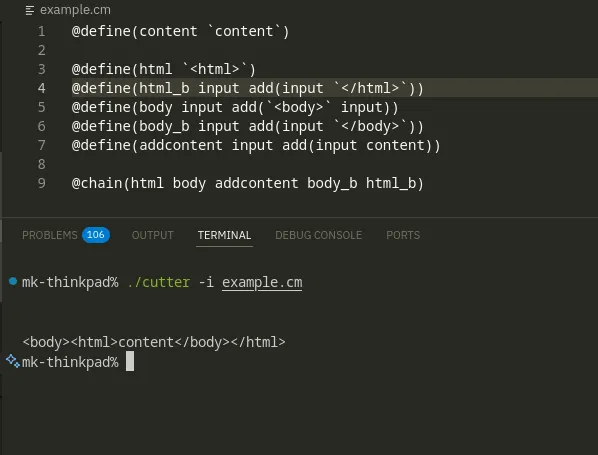
Task: Click the blue dot command status marker
Action: click(13, 281)
